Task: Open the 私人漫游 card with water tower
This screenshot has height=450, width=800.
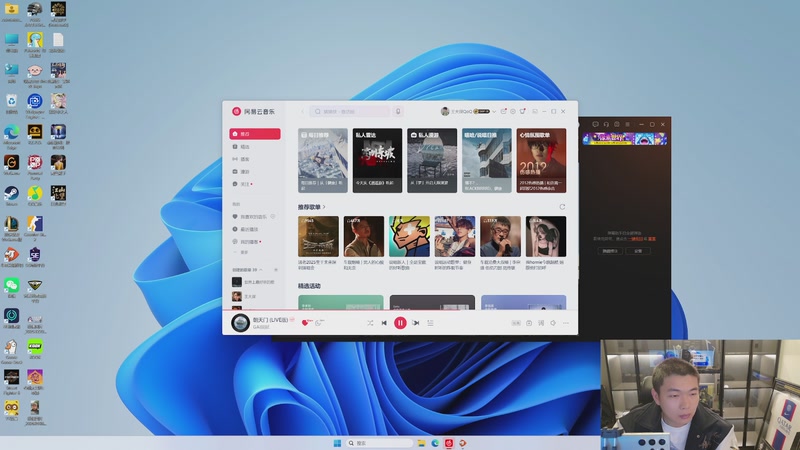Action: tap(432, 160)
